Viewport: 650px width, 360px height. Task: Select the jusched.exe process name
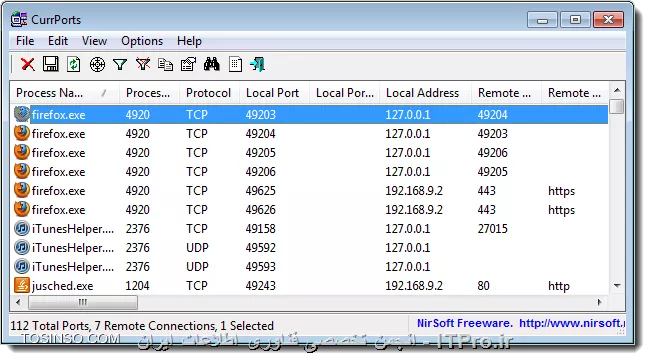click(x=63, y=286)
